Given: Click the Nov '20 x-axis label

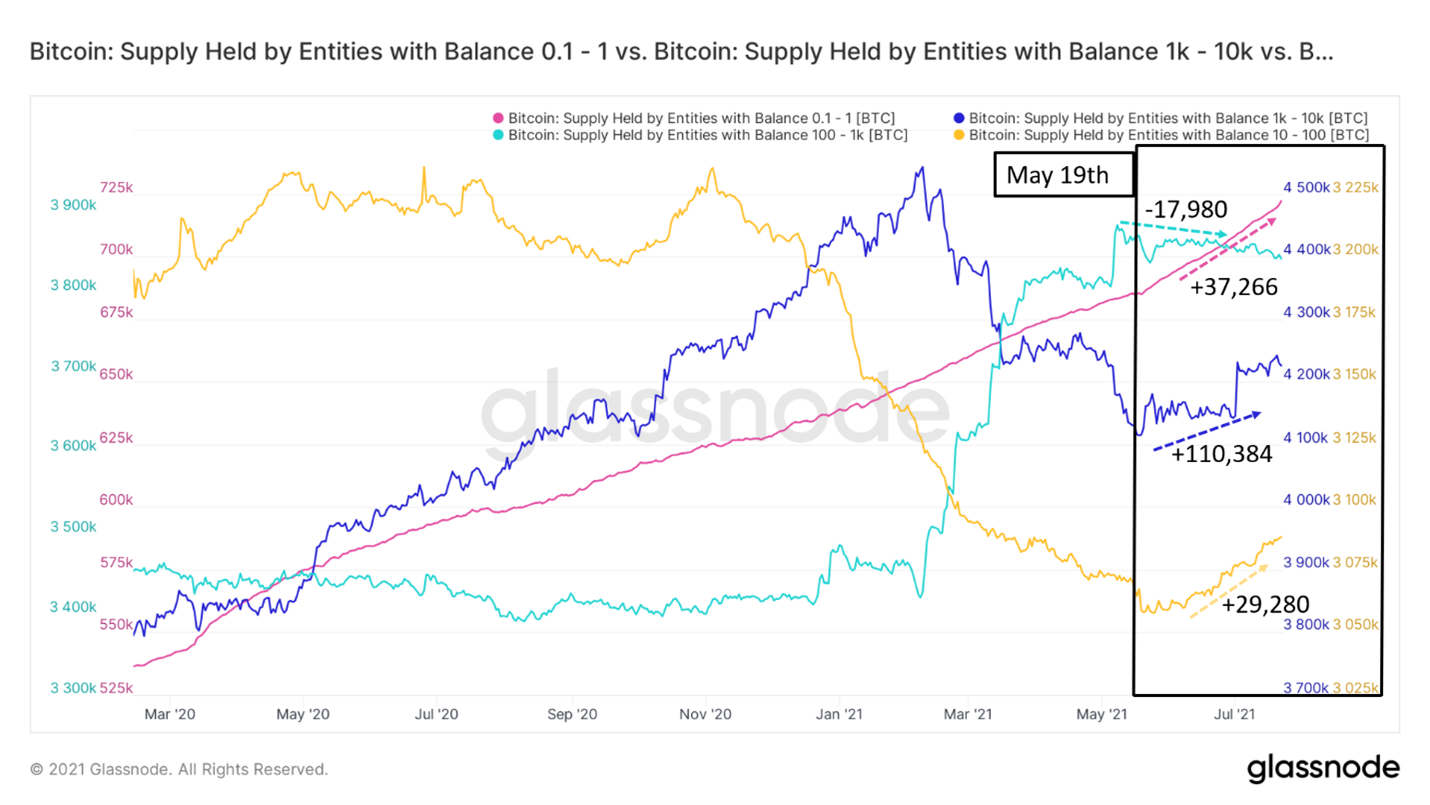Looking at the screenshot, I should 706,714.
